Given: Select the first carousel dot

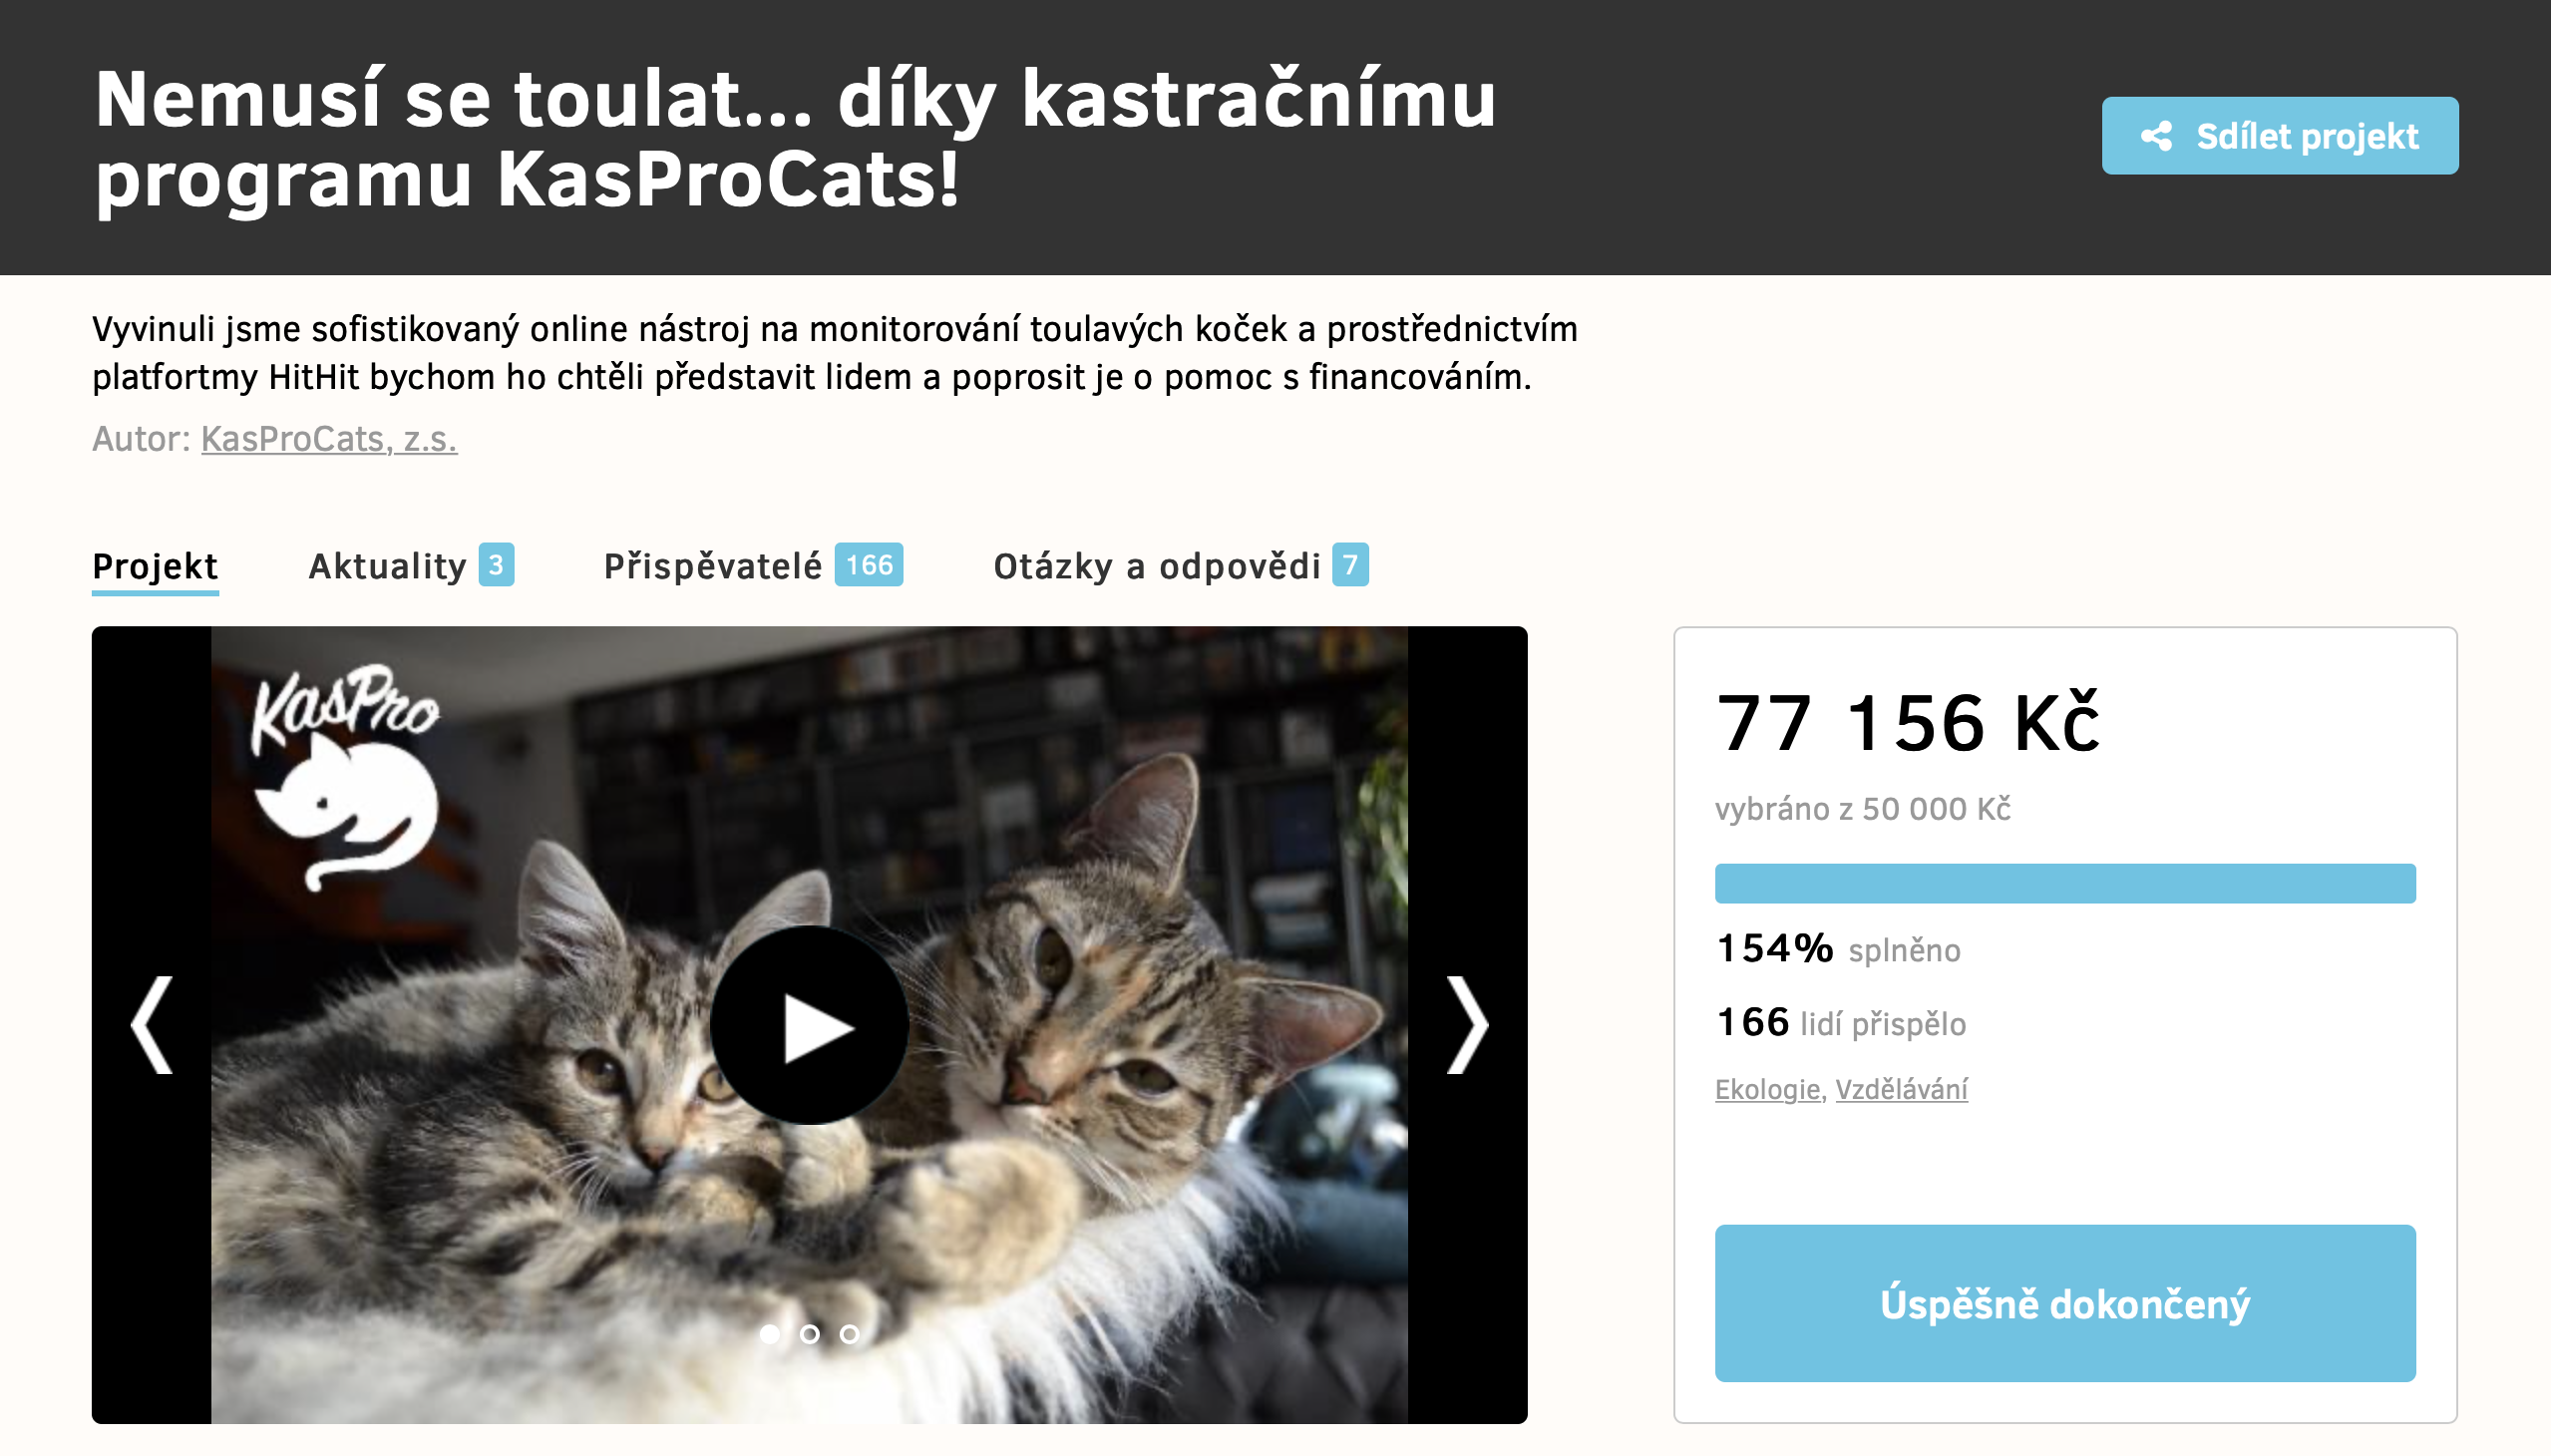Looking at the screenshot, I should [x=769, y=1334].
